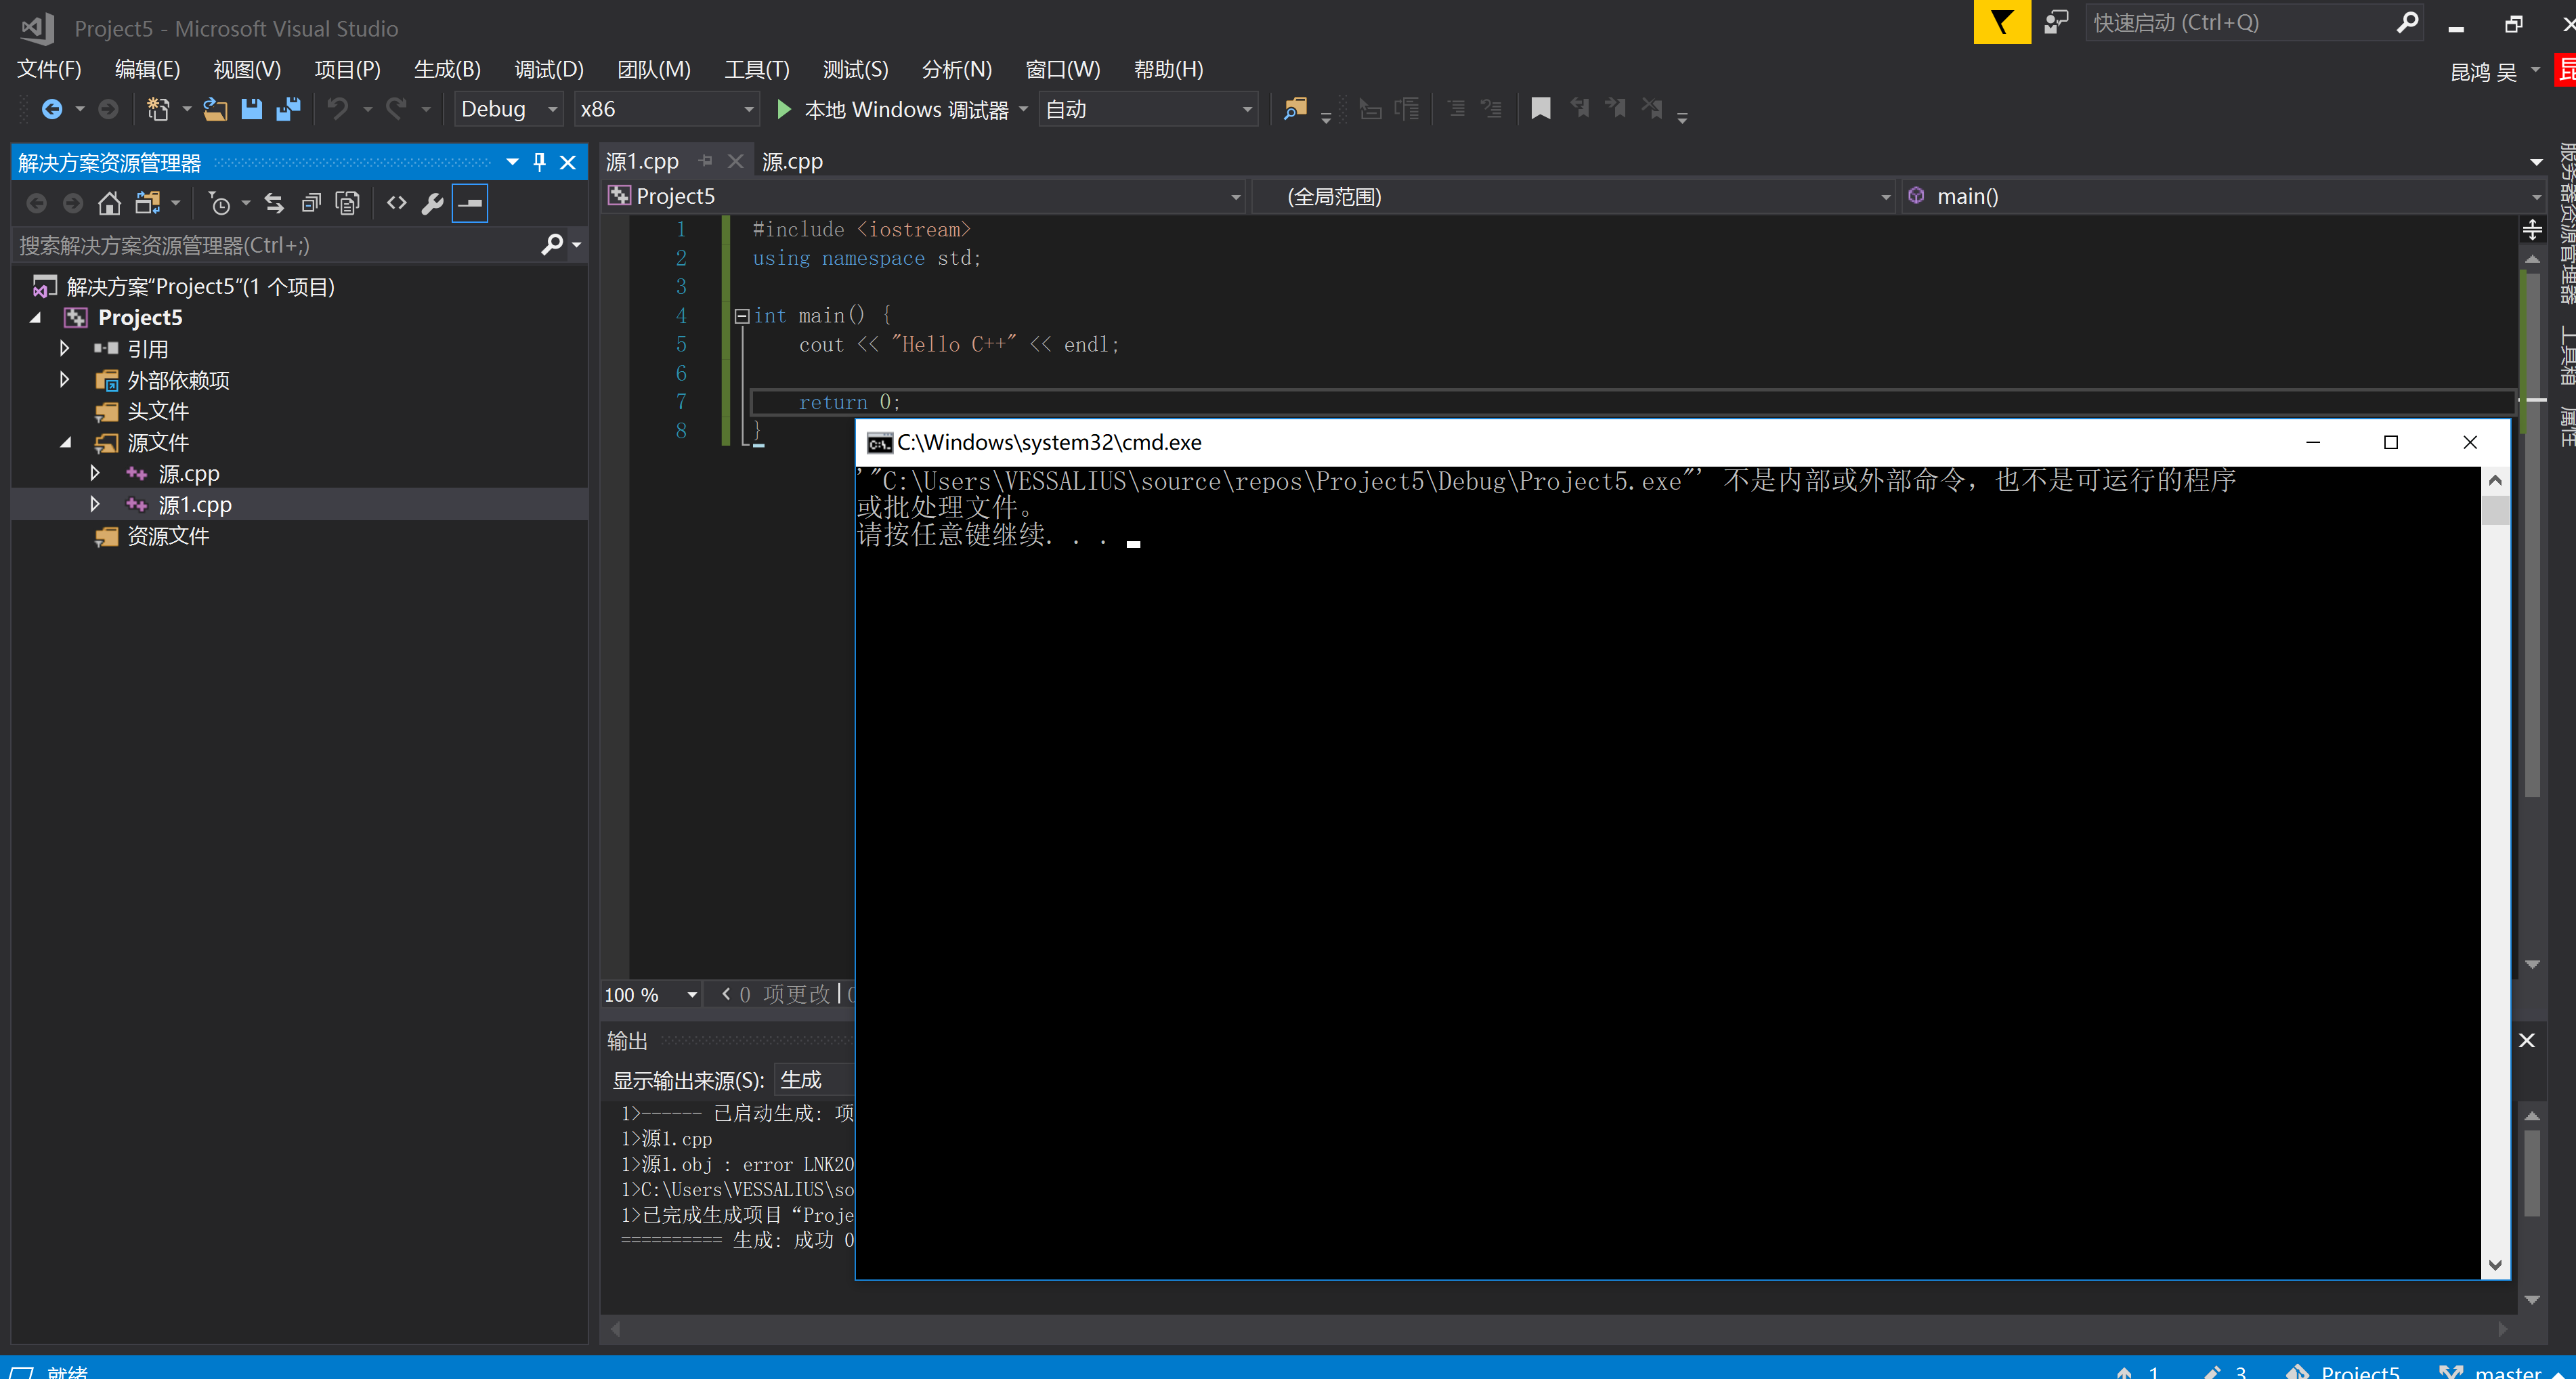Save the current file with disk icon

(251, 109)
